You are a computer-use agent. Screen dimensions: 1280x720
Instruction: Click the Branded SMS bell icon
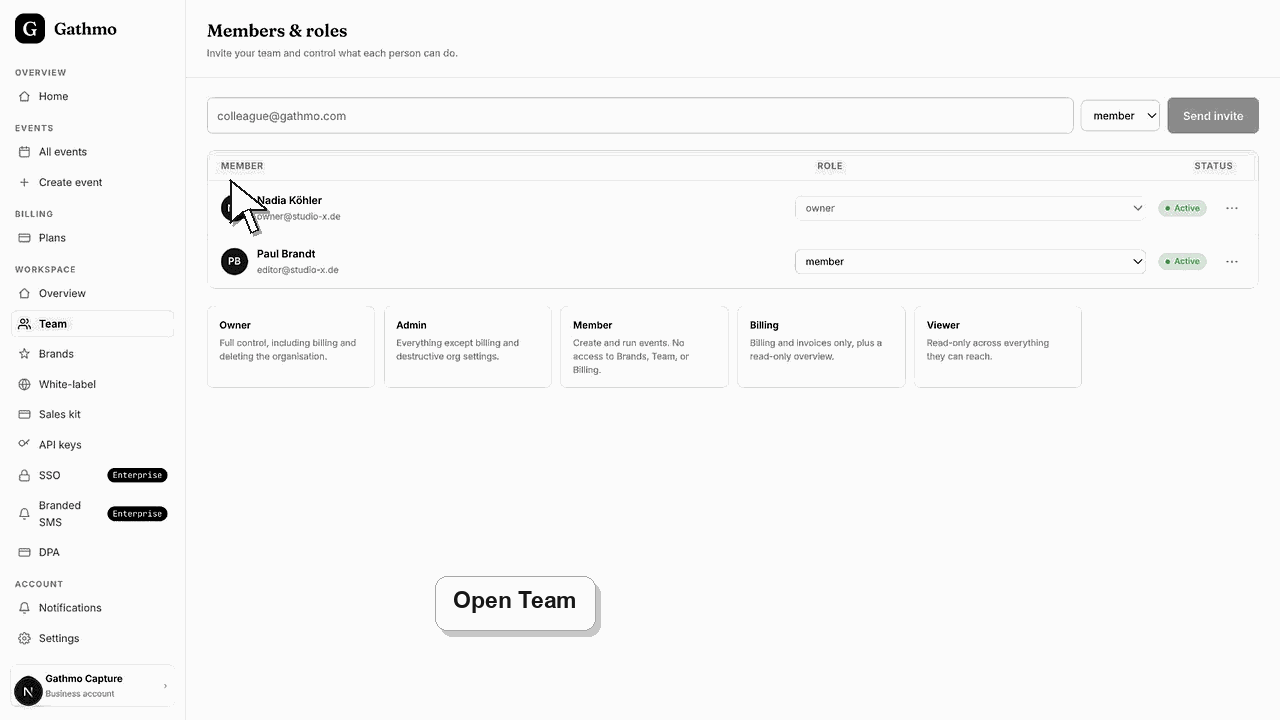[x=25, y=514]
